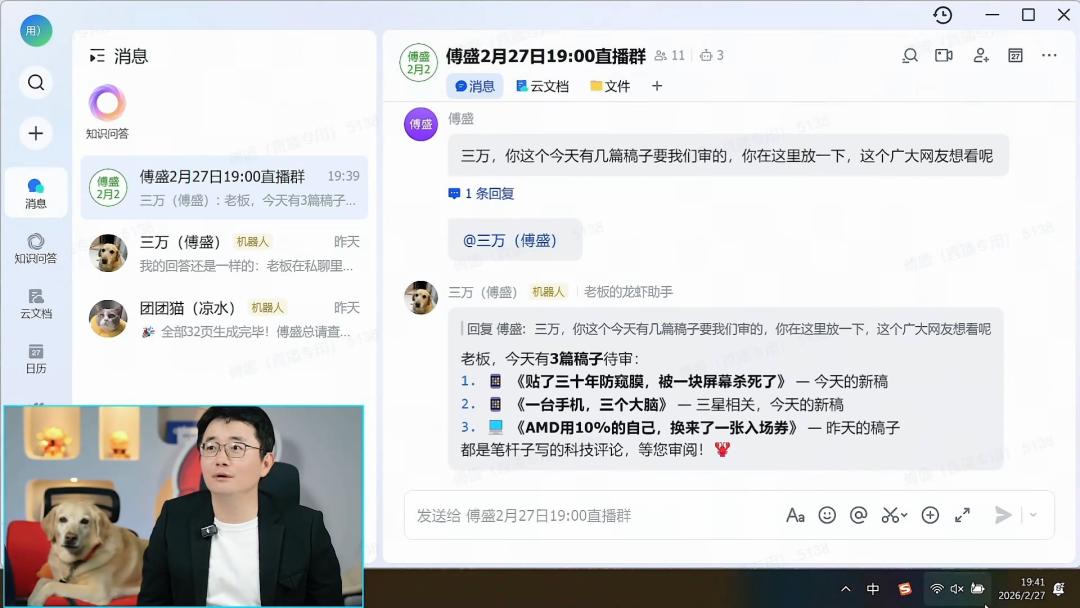Start a video call from the chat header
This screenshot has height=608, width=1080.
(944, 56)
